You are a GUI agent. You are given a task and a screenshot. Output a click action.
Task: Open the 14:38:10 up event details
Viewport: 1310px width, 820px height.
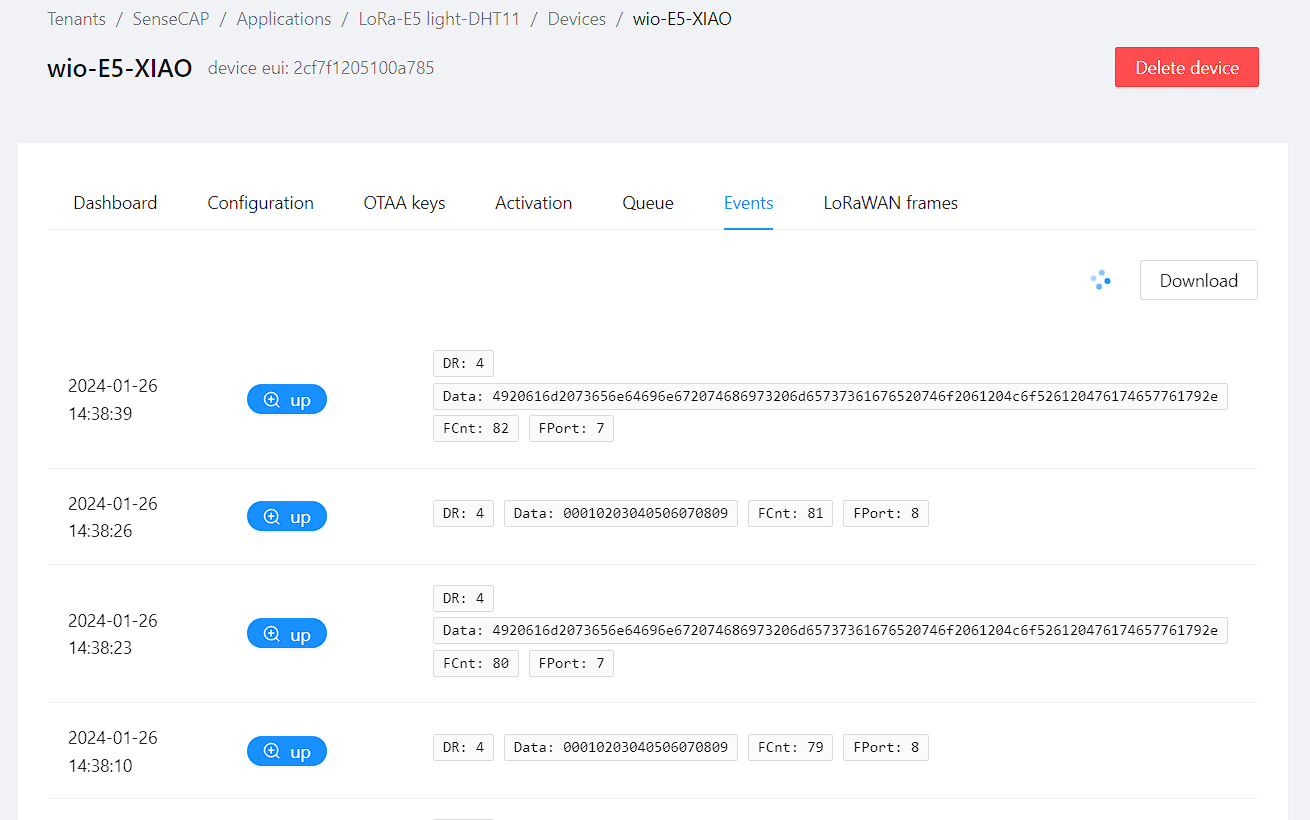coord(287,751)
